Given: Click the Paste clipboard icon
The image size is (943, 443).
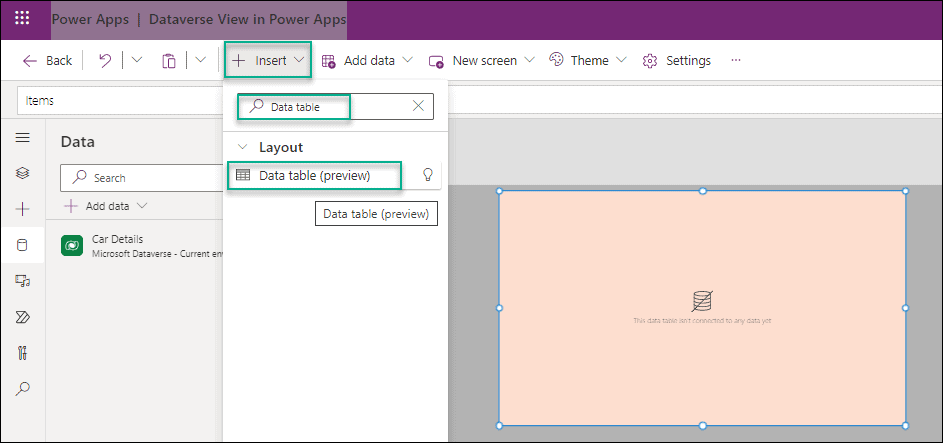Looking at the screenshot, I should pos(169,61).
